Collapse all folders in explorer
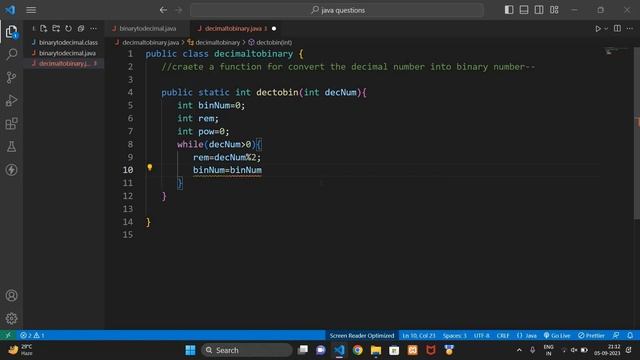The image size is (640, 360). click(x=81, y=29)
